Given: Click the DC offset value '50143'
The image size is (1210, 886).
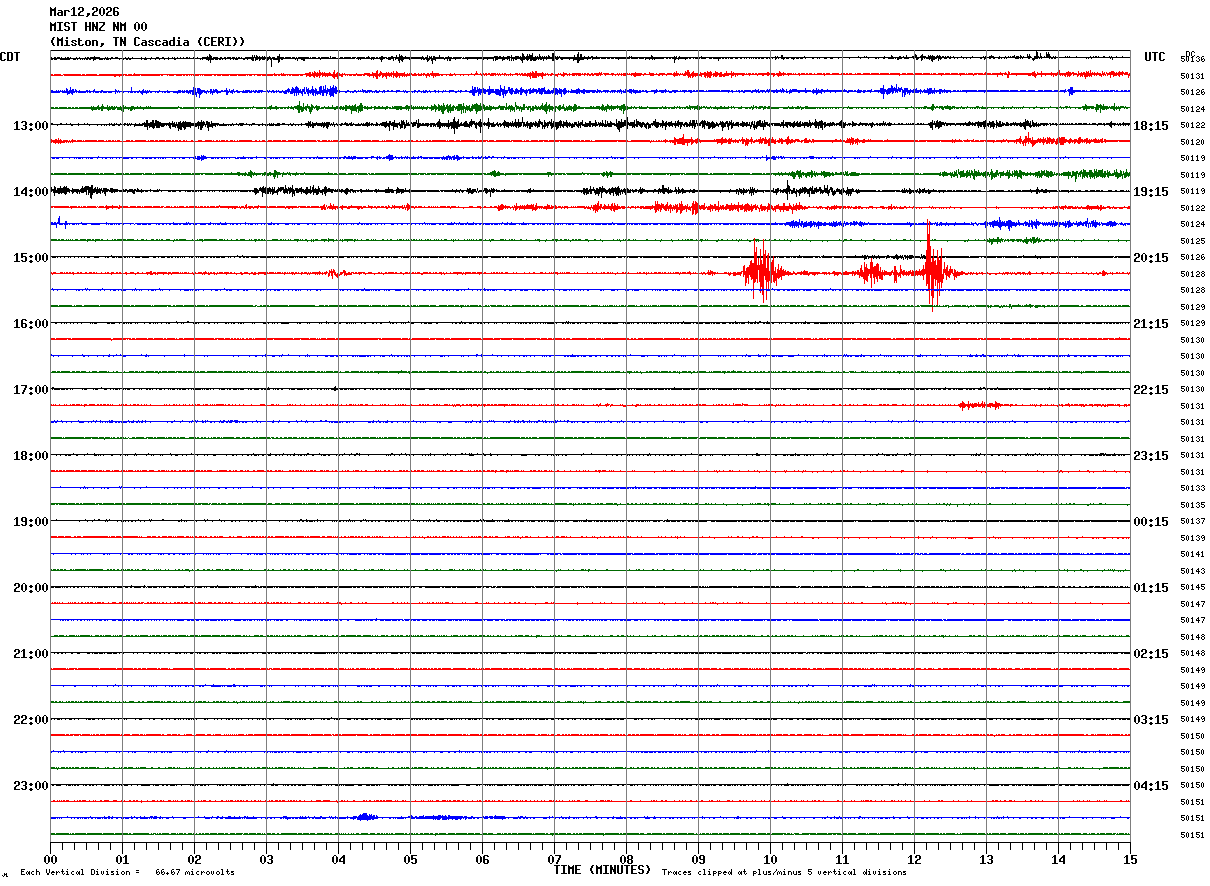Looking at the screenshot, I should coord(1193,571).
